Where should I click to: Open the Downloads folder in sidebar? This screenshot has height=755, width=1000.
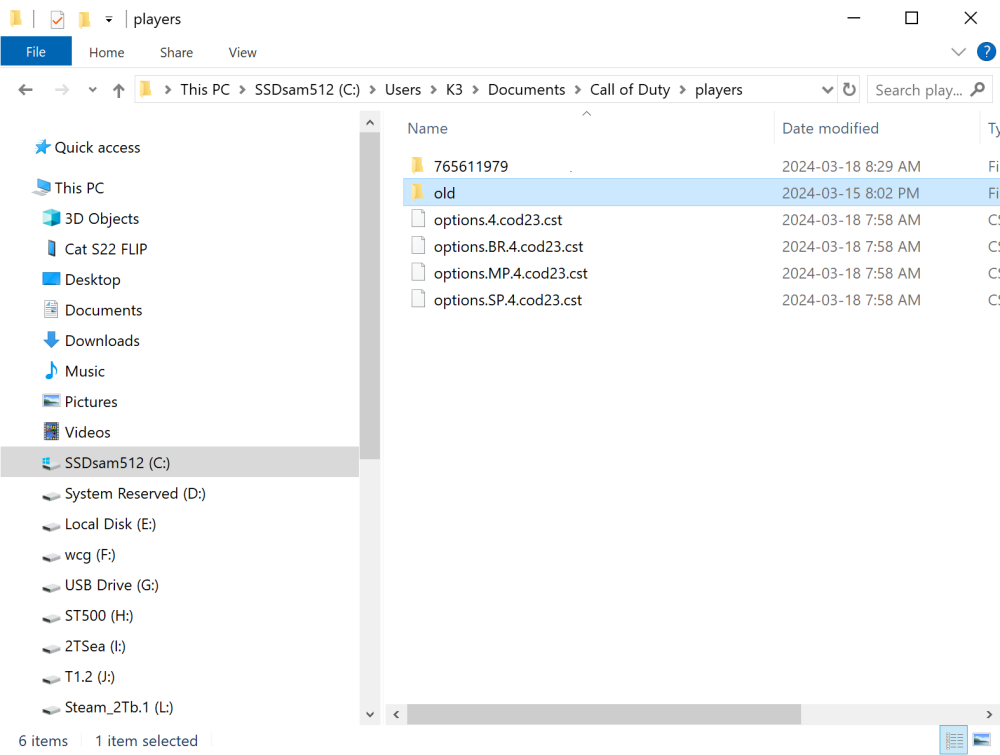(x=102, y=341)
